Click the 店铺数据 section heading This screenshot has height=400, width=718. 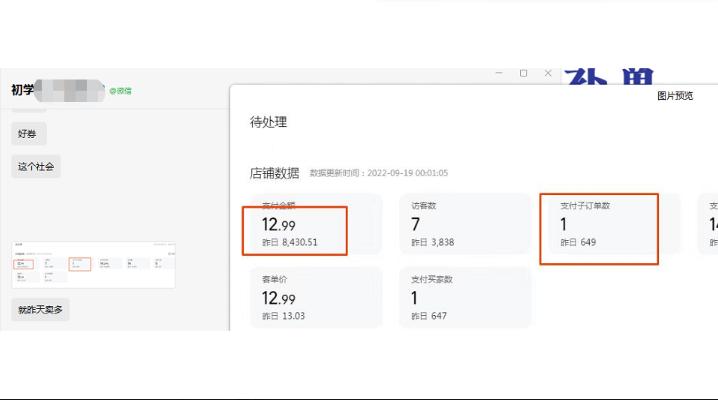274,172
